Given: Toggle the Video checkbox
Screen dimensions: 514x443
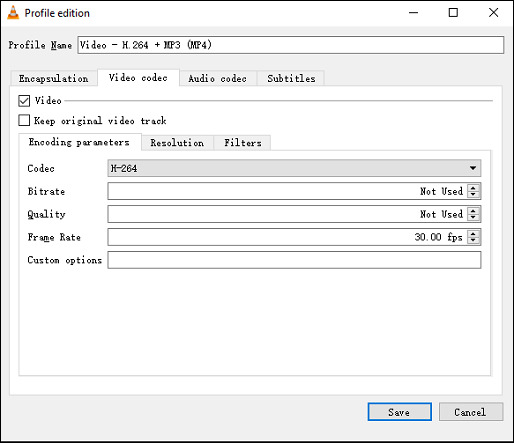Looking at the screenshot, I should 24,101.
